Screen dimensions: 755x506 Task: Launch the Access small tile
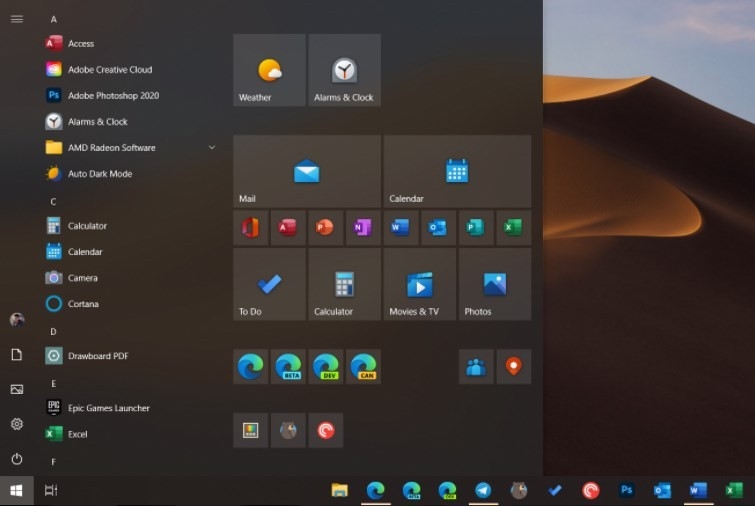coord(288,227)
